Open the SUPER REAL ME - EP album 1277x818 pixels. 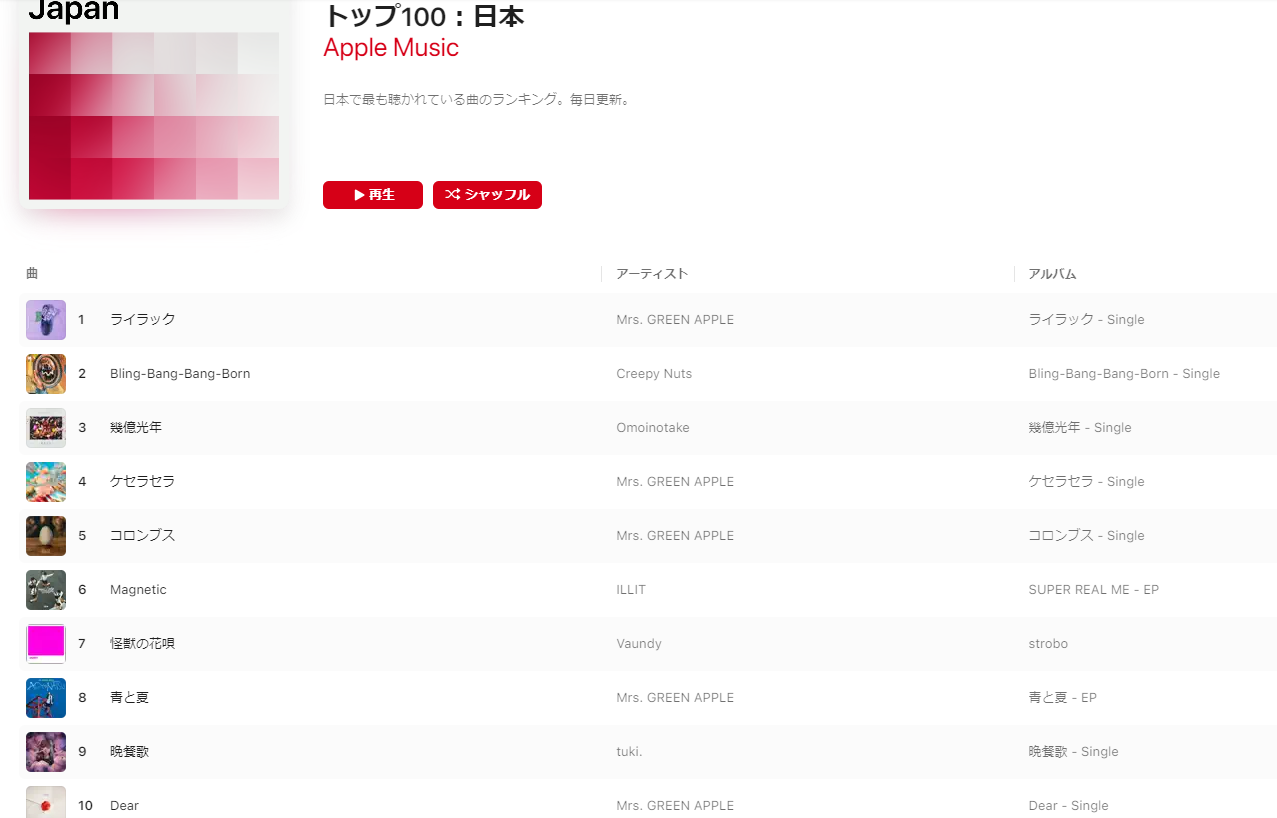(x=1093, y=590)
